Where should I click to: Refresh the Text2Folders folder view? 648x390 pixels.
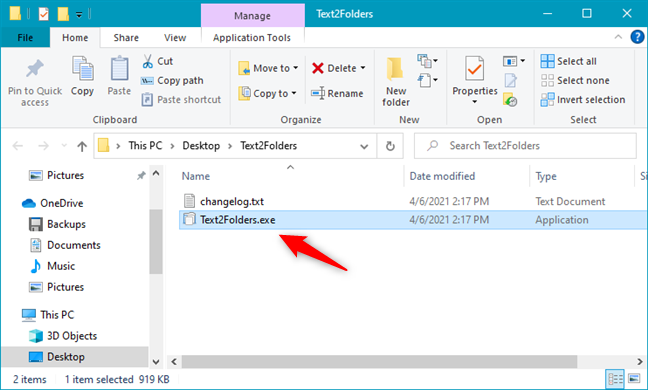point(390,146)
